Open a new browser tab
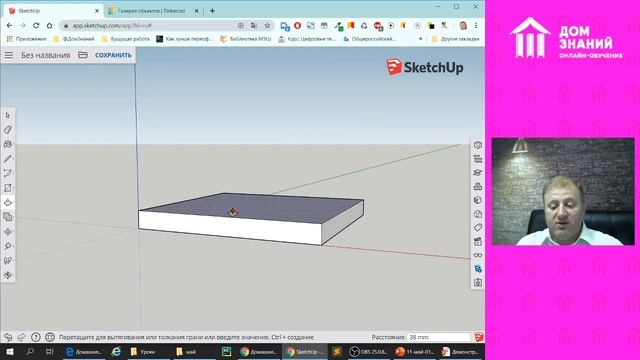Image resolution: width=640 pixels, height=360 pixels. (212, 11)
